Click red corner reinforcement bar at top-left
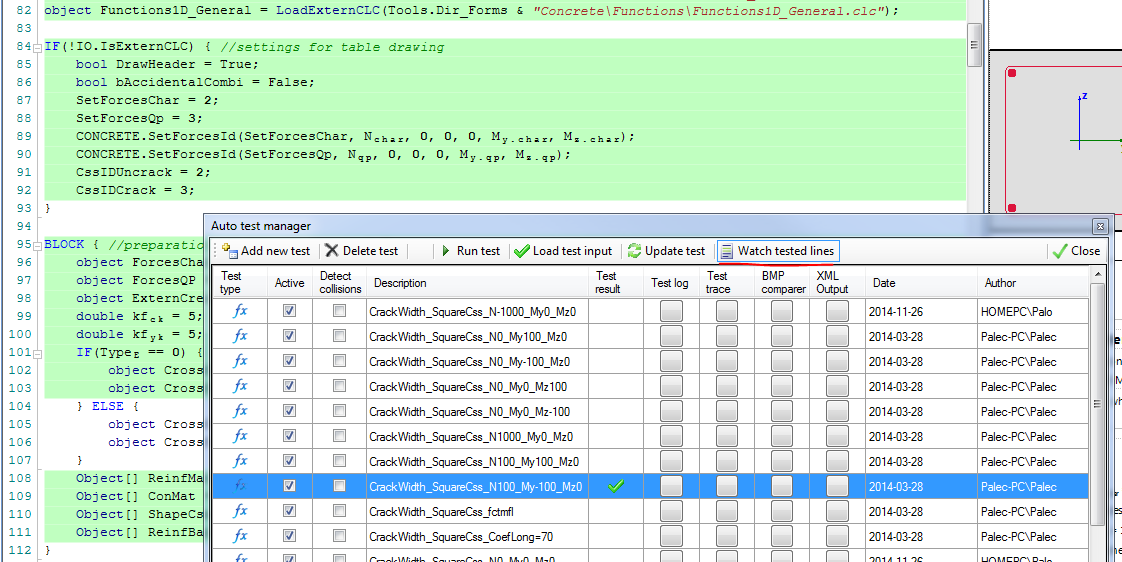Viewport: 1122px width, 562px height. tap(1012, 72)
